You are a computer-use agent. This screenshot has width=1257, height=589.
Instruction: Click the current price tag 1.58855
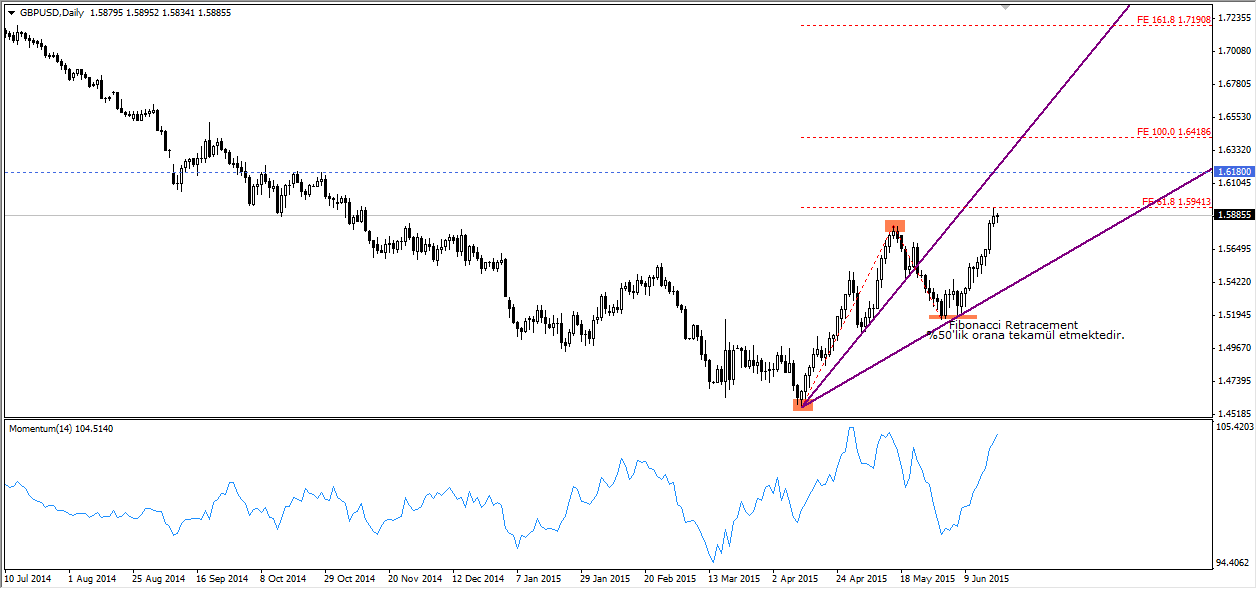pyautogui.click(x=1233, y=215)
